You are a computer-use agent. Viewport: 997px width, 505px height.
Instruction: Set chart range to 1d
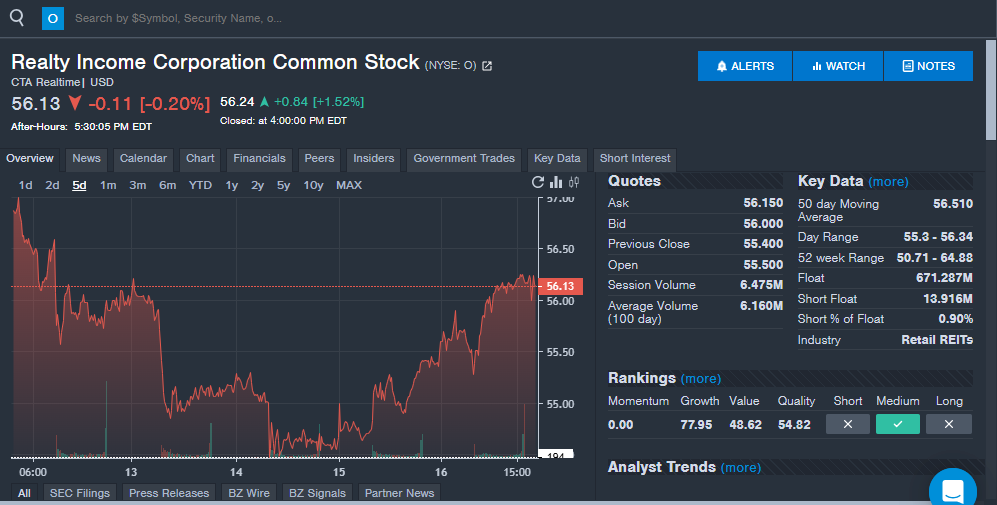[x=25, y=185]
